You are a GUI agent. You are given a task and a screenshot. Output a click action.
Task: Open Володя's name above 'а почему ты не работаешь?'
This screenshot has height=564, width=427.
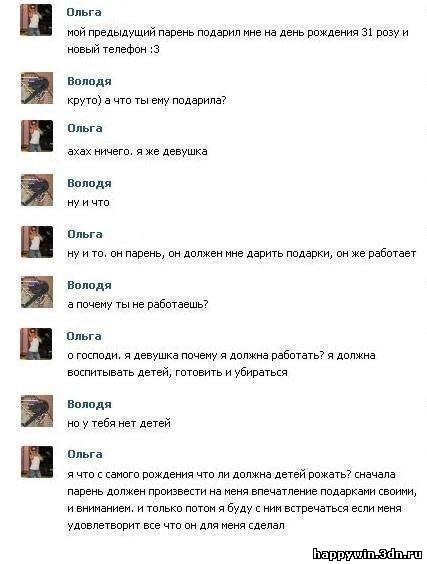(89, 285)
